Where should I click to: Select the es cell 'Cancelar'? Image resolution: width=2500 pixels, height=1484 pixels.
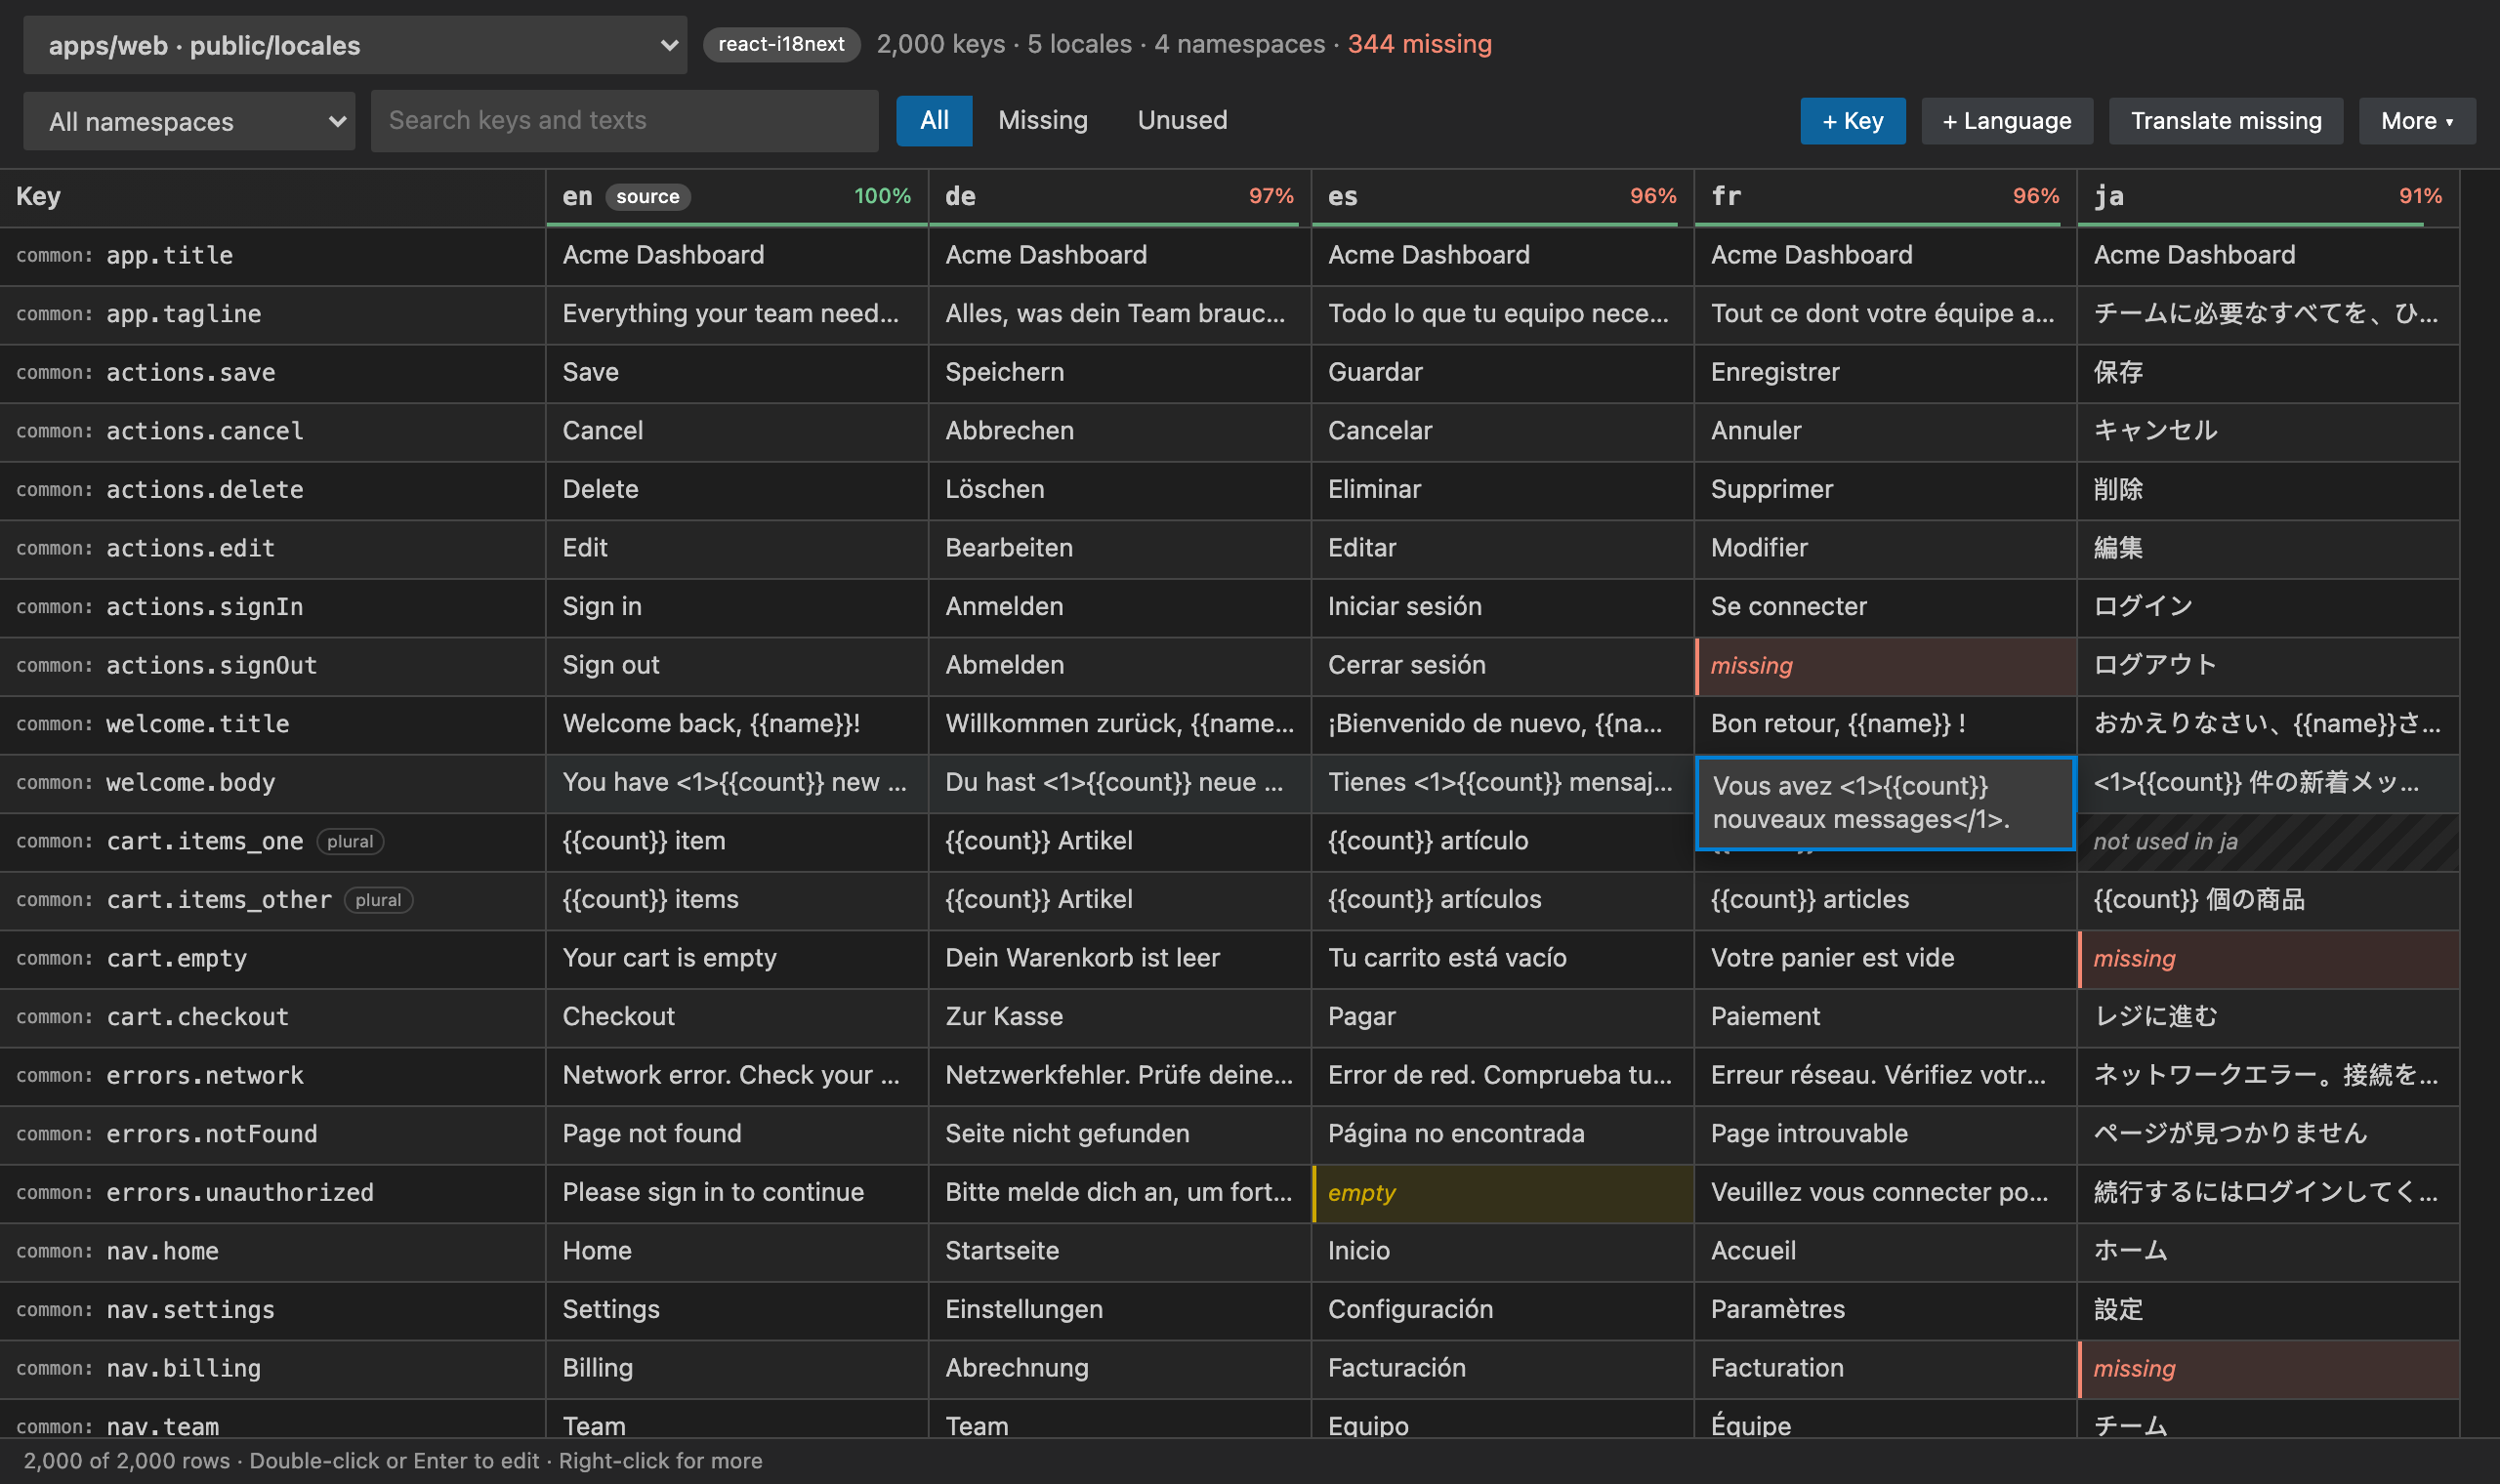[x=1503, y=431]
